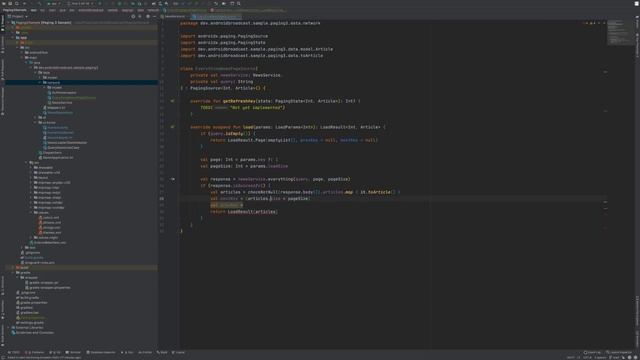Open the TODO tool window

tap(14, 352)
